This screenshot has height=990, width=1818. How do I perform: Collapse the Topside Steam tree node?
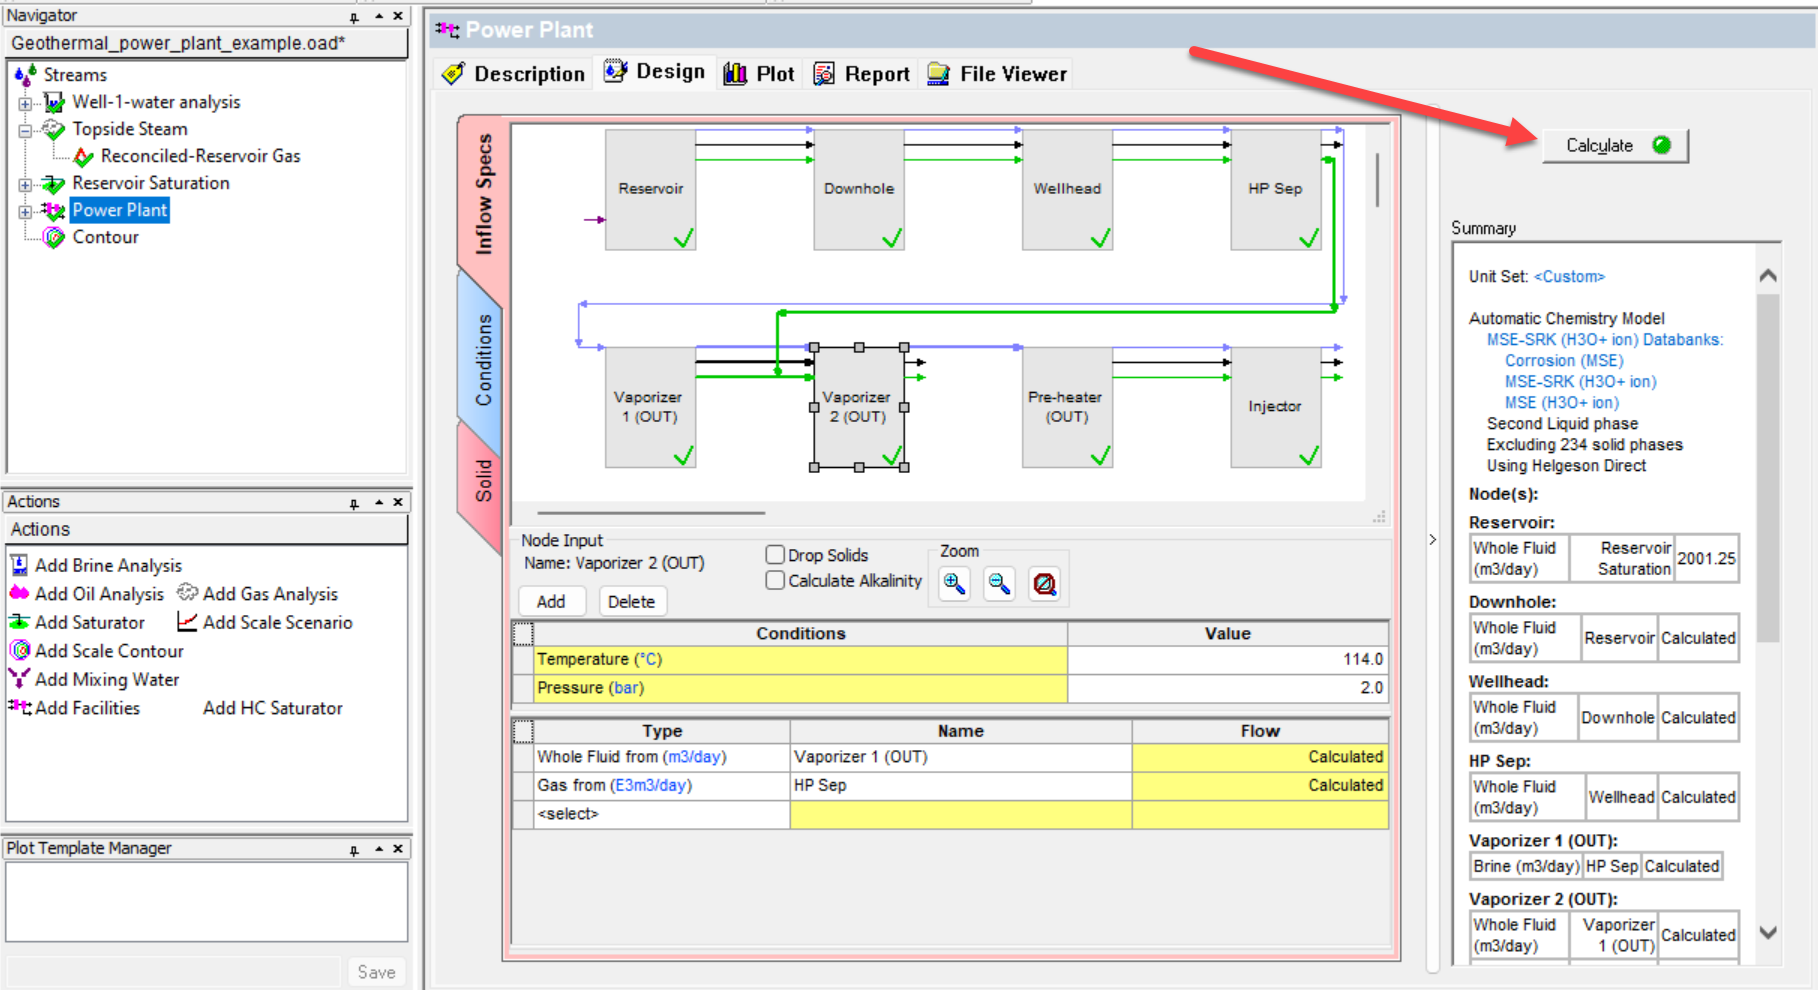[x=25, y=130]
